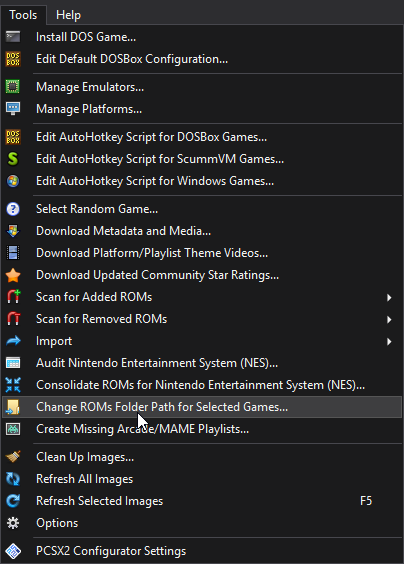
Task: Select Edit AutoHotkey Script for ScummVM Games
Action: coord(202,159)
